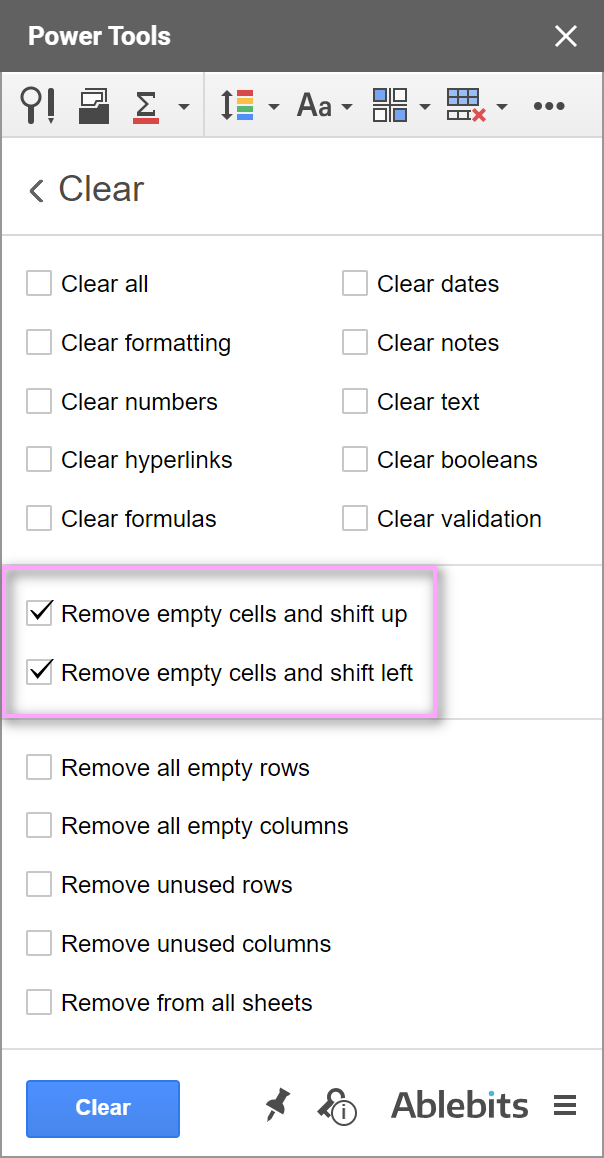The image size is (604, 1158).
Task: Click the colored sort rows icon
Action: point(237,106)
